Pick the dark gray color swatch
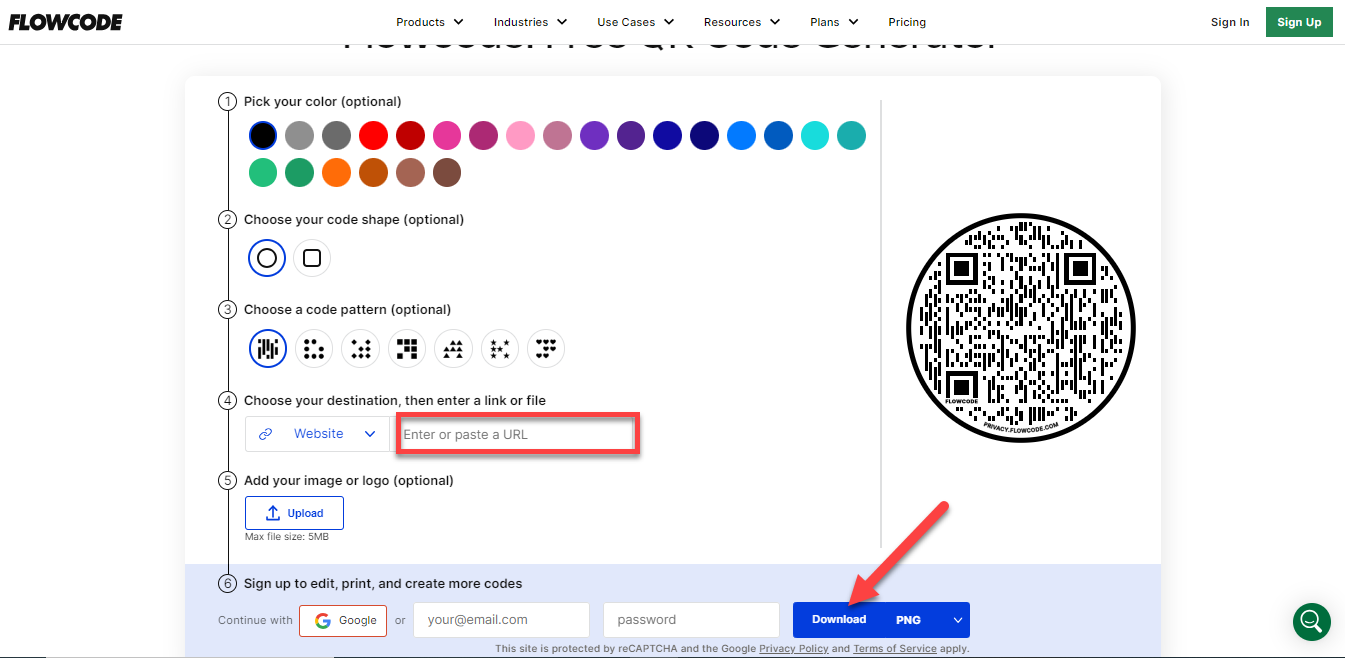The width and height of the screenshot is (1345, 658). pyautogui.click(x=336, y=135)
